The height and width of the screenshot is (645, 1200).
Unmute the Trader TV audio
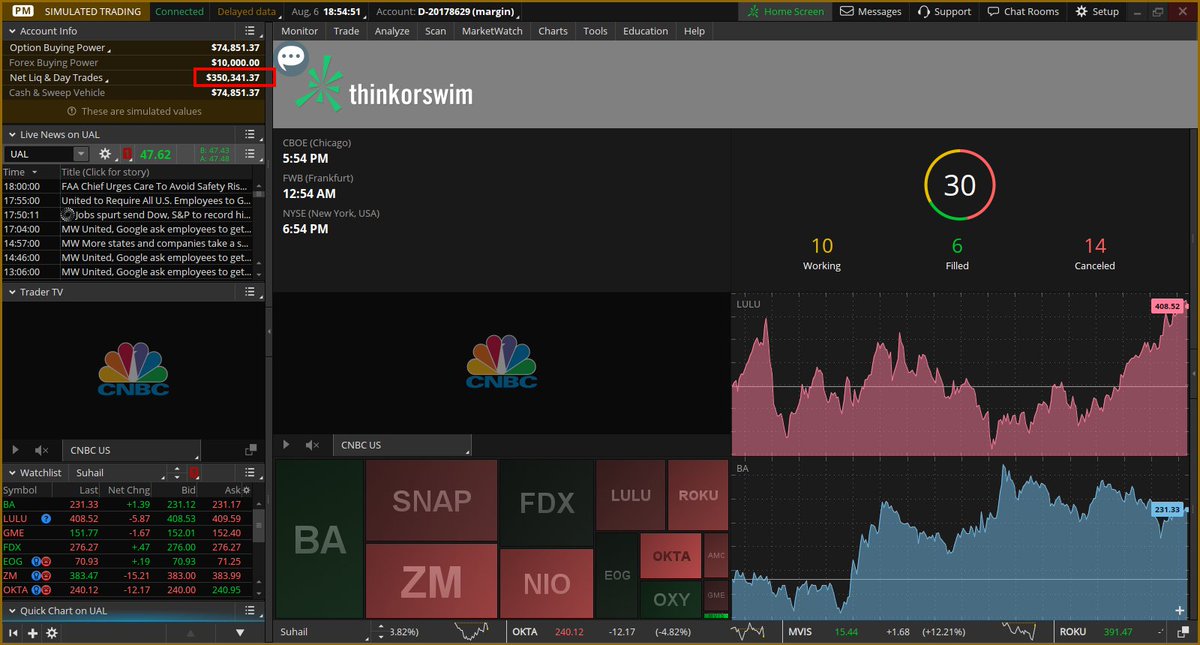pyautogui.click(x=41, y=451)
